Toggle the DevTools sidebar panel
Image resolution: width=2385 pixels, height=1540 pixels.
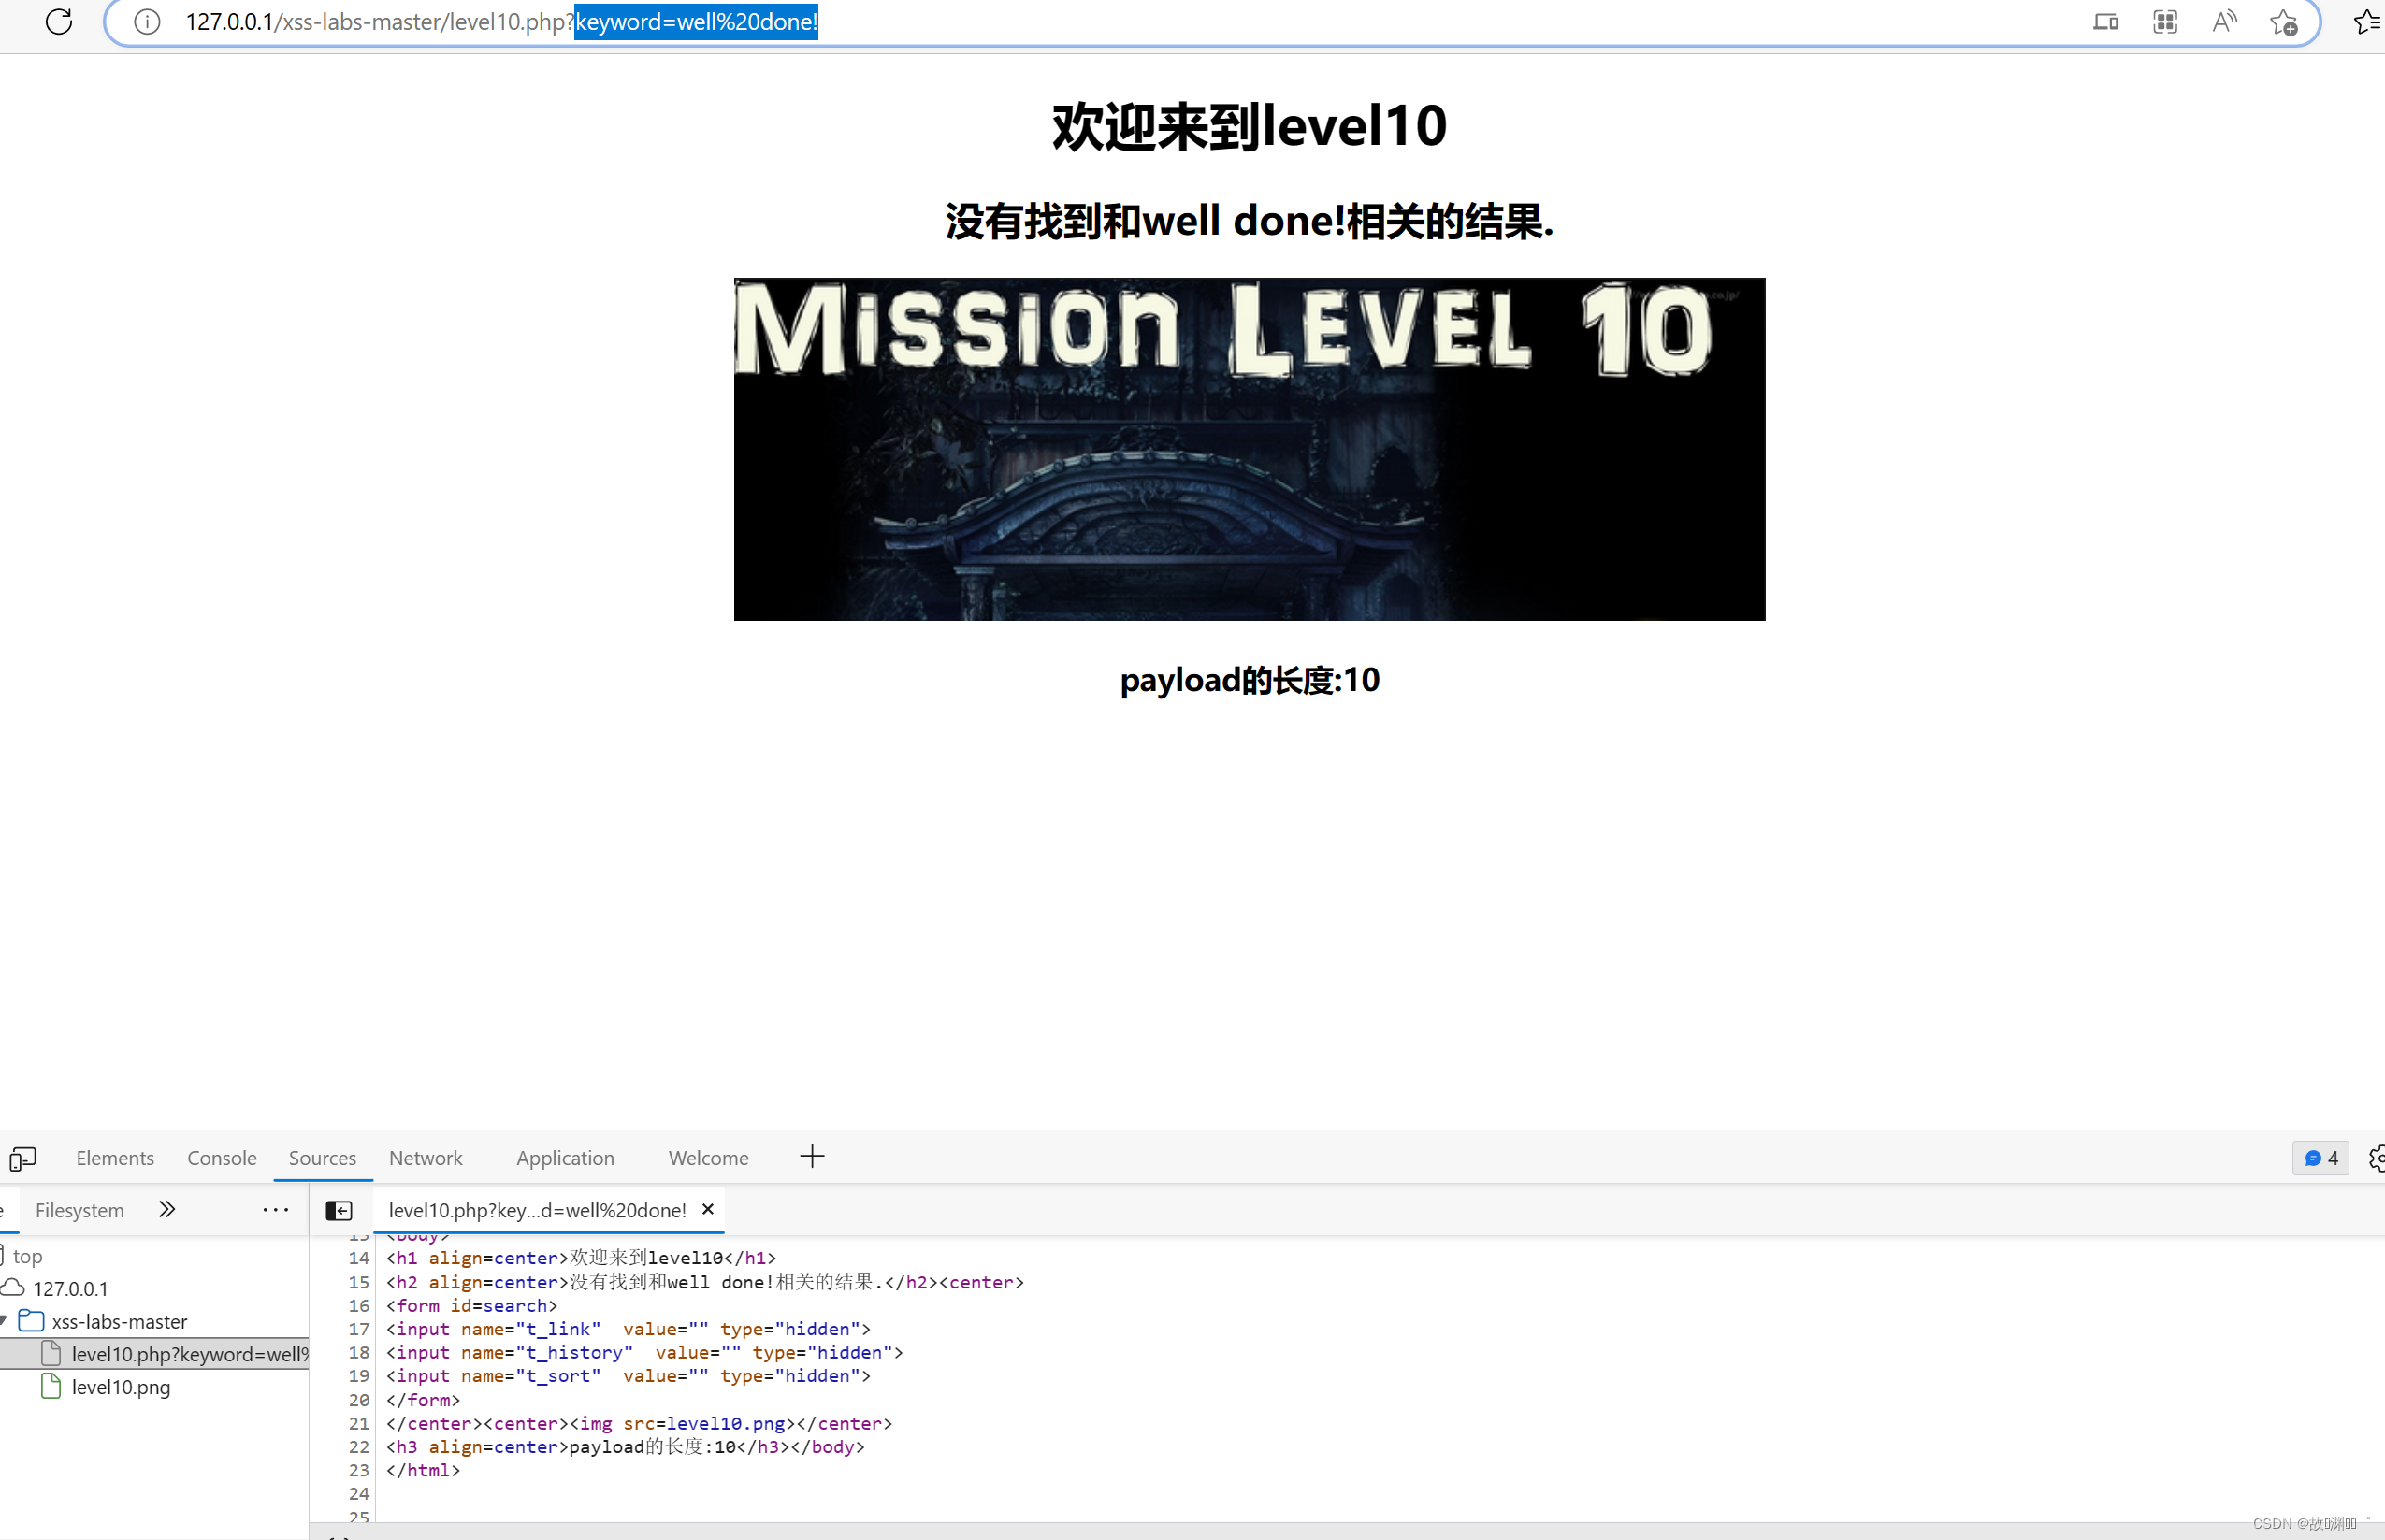pos(338,1210)
